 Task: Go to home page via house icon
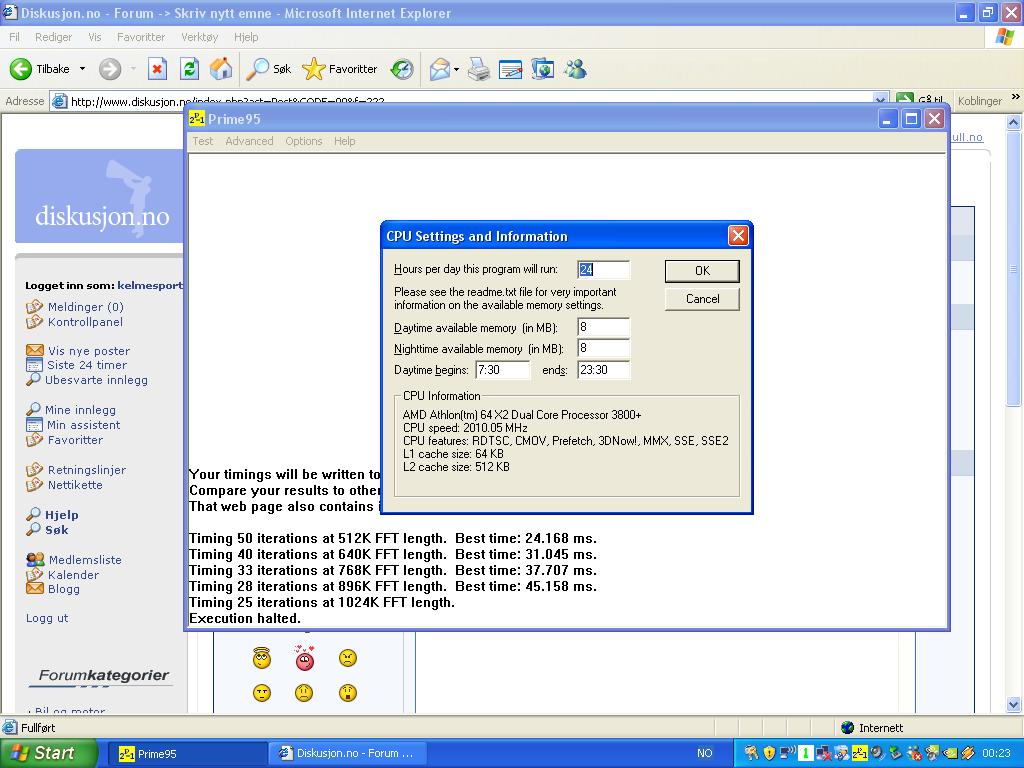coord(221,69)
